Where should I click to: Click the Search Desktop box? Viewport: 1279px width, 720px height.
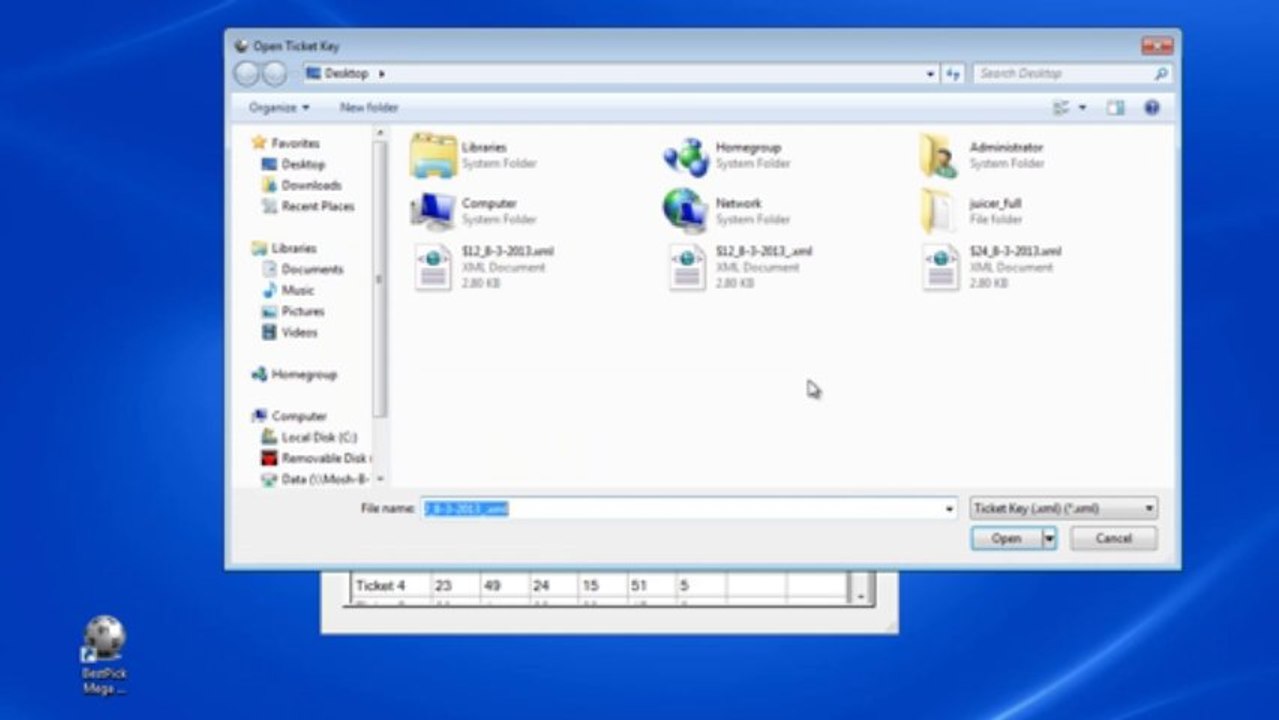click(1072, 73)
